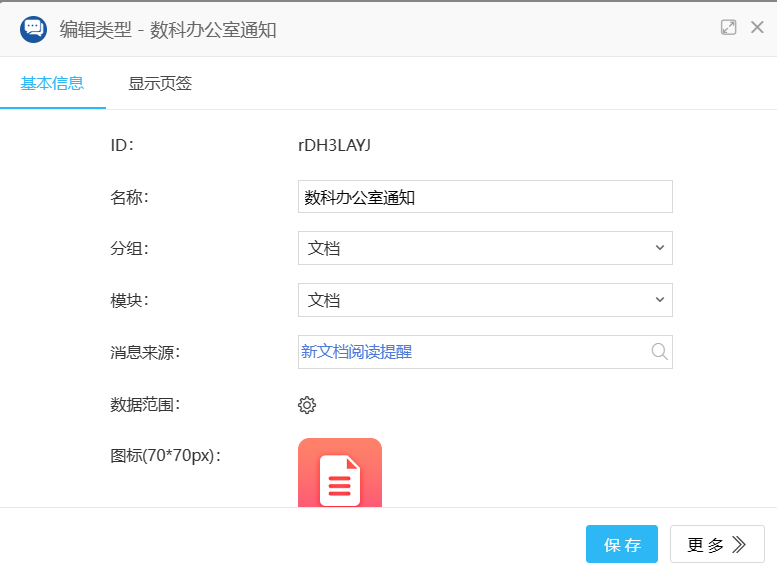Open the 新文档阅读提醒 link

[357, 352]
